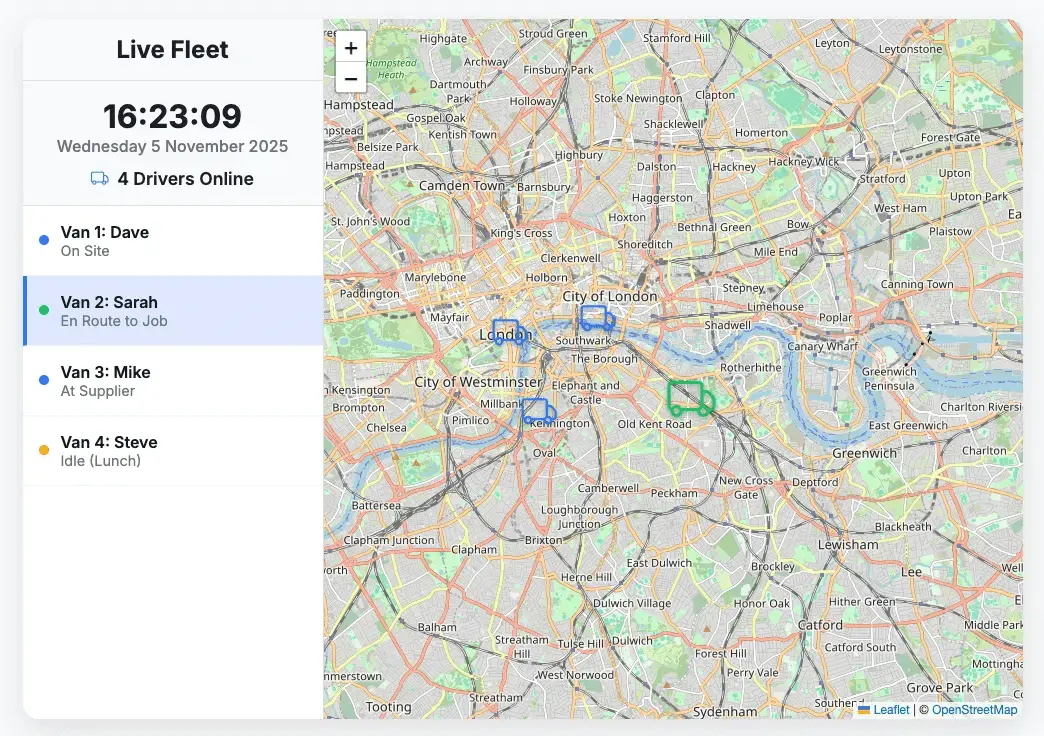Click the blue van marker beside the London label
Screen dimensions: 1044x736
point(508,333)
